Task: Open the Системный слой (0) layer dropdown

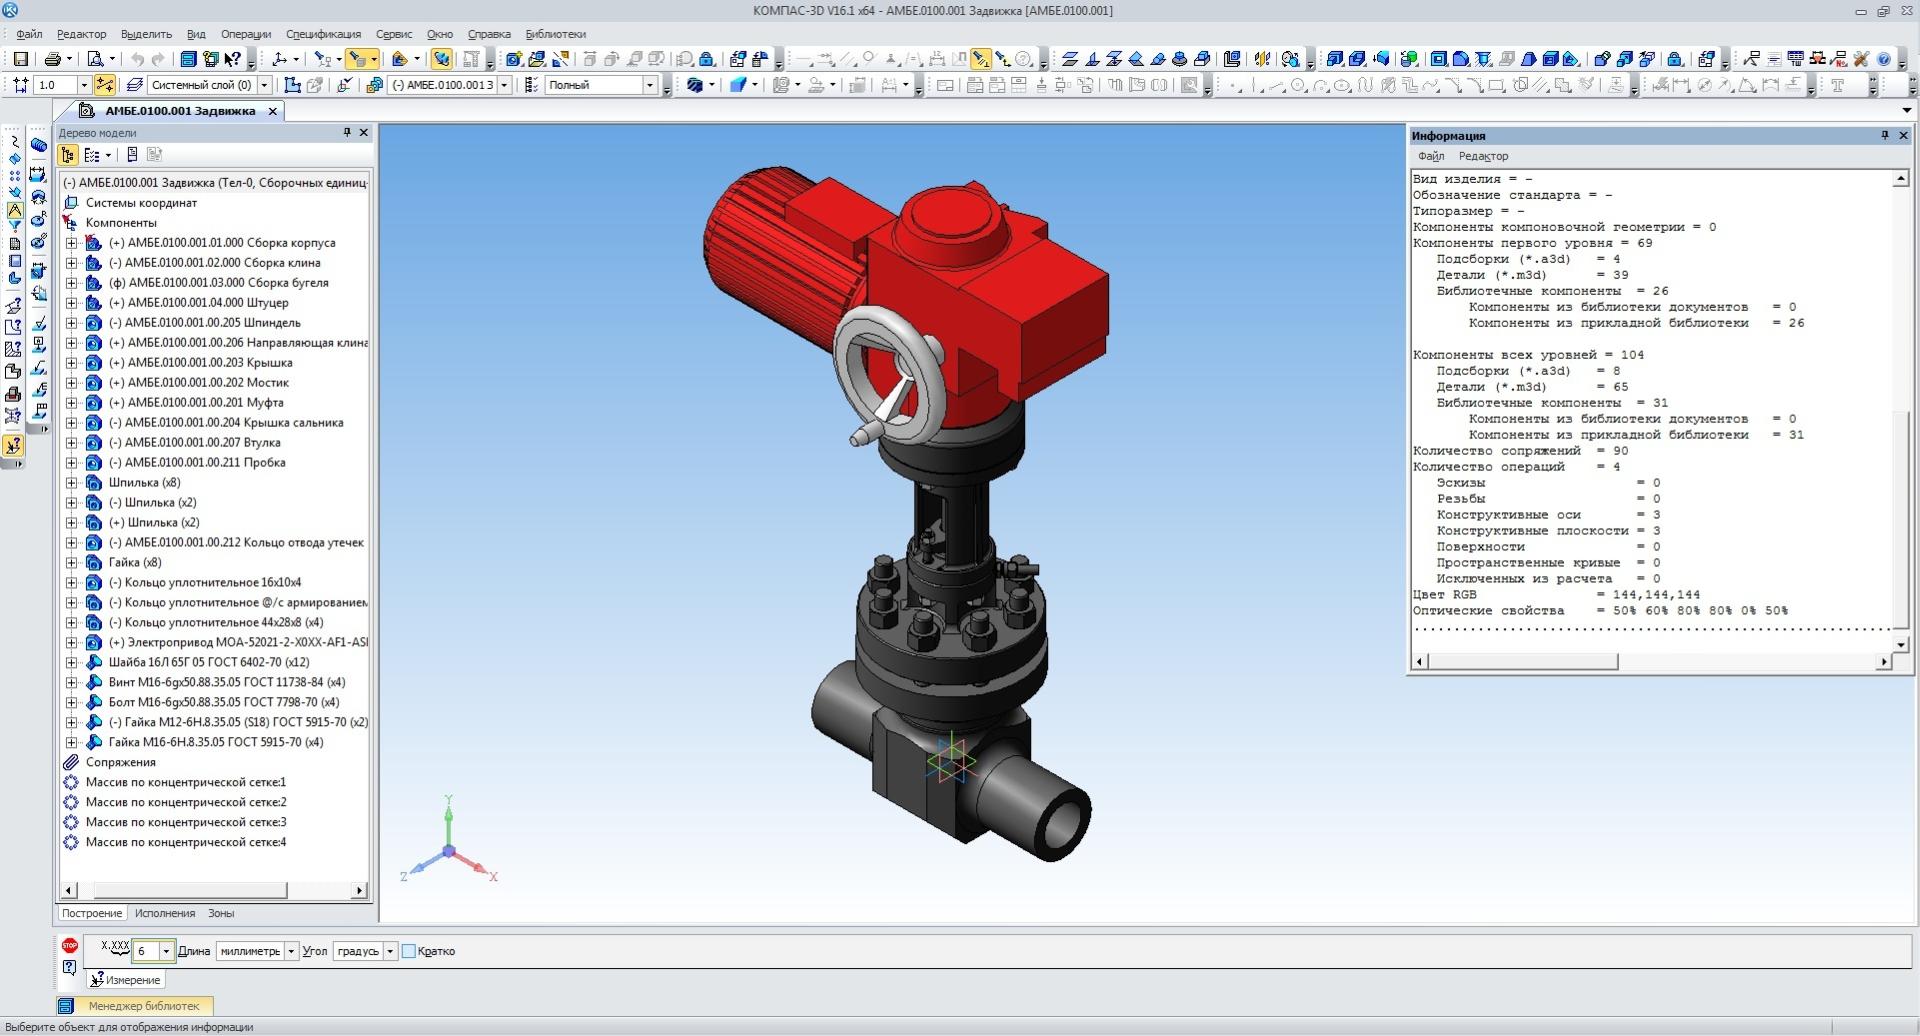Action: click(264, 85)
